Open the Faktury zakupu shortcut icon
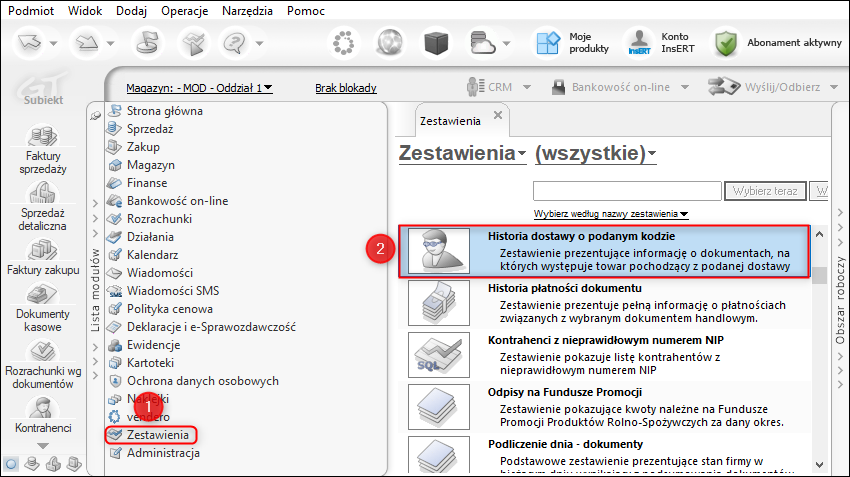This screenshot has height=477, width=850. [42, 249]
